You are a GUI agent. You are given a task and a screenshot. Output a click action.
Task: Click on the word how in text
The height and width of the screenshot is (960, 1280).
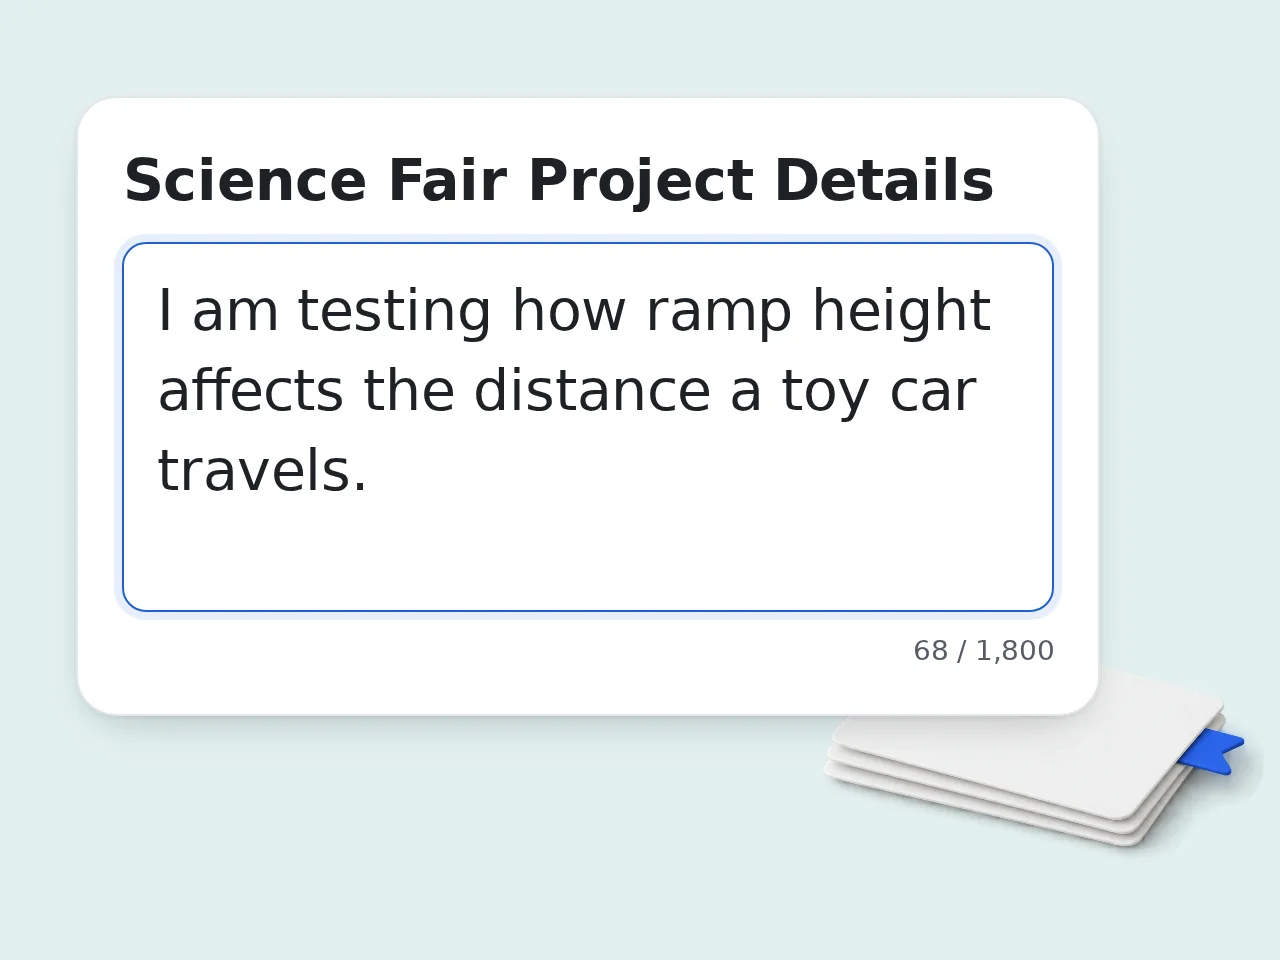coord(569,311)
